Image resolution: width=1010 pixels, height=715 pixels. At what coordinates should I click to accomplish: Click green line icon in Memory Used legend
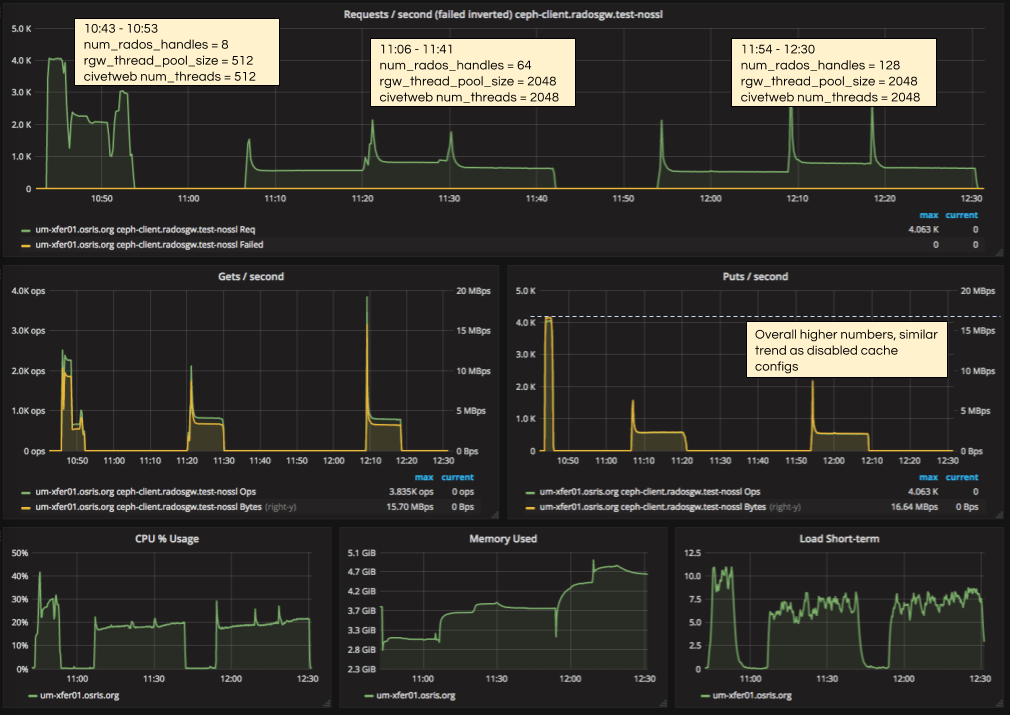[x=369, y=695]
